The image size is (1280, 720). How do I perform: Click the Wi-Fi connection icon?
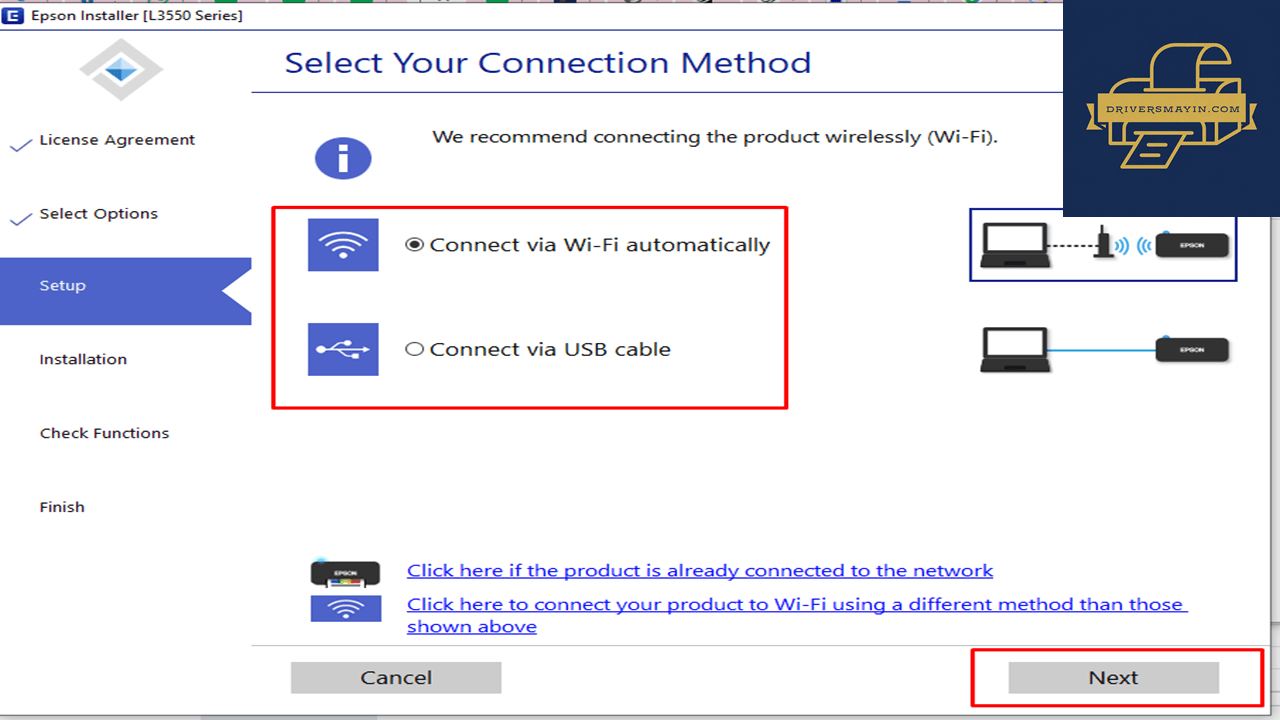[343, 245]
